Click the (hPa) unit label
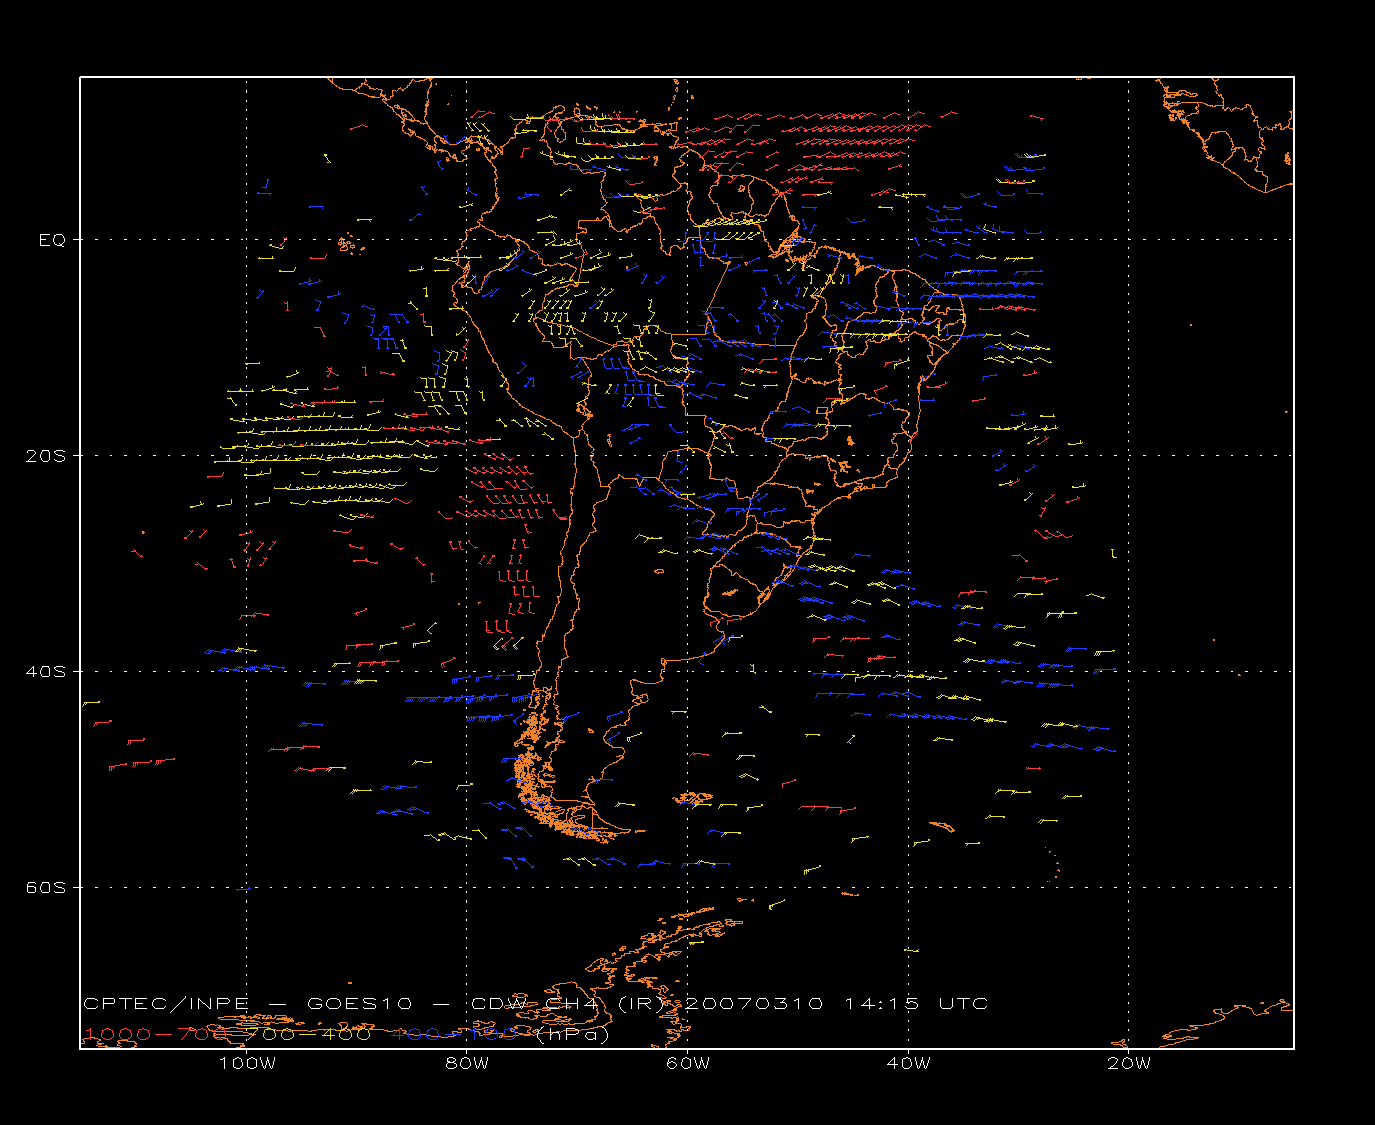 573,1035
